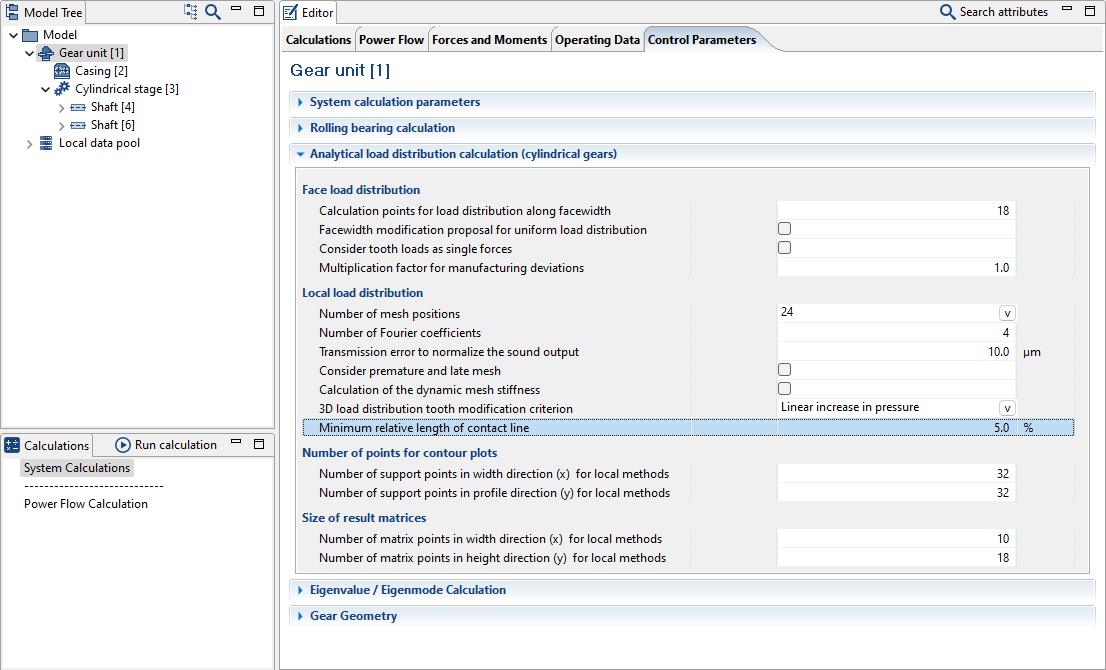
Task: Enable Consider premature and late mesh
Action: coord(785,370)
